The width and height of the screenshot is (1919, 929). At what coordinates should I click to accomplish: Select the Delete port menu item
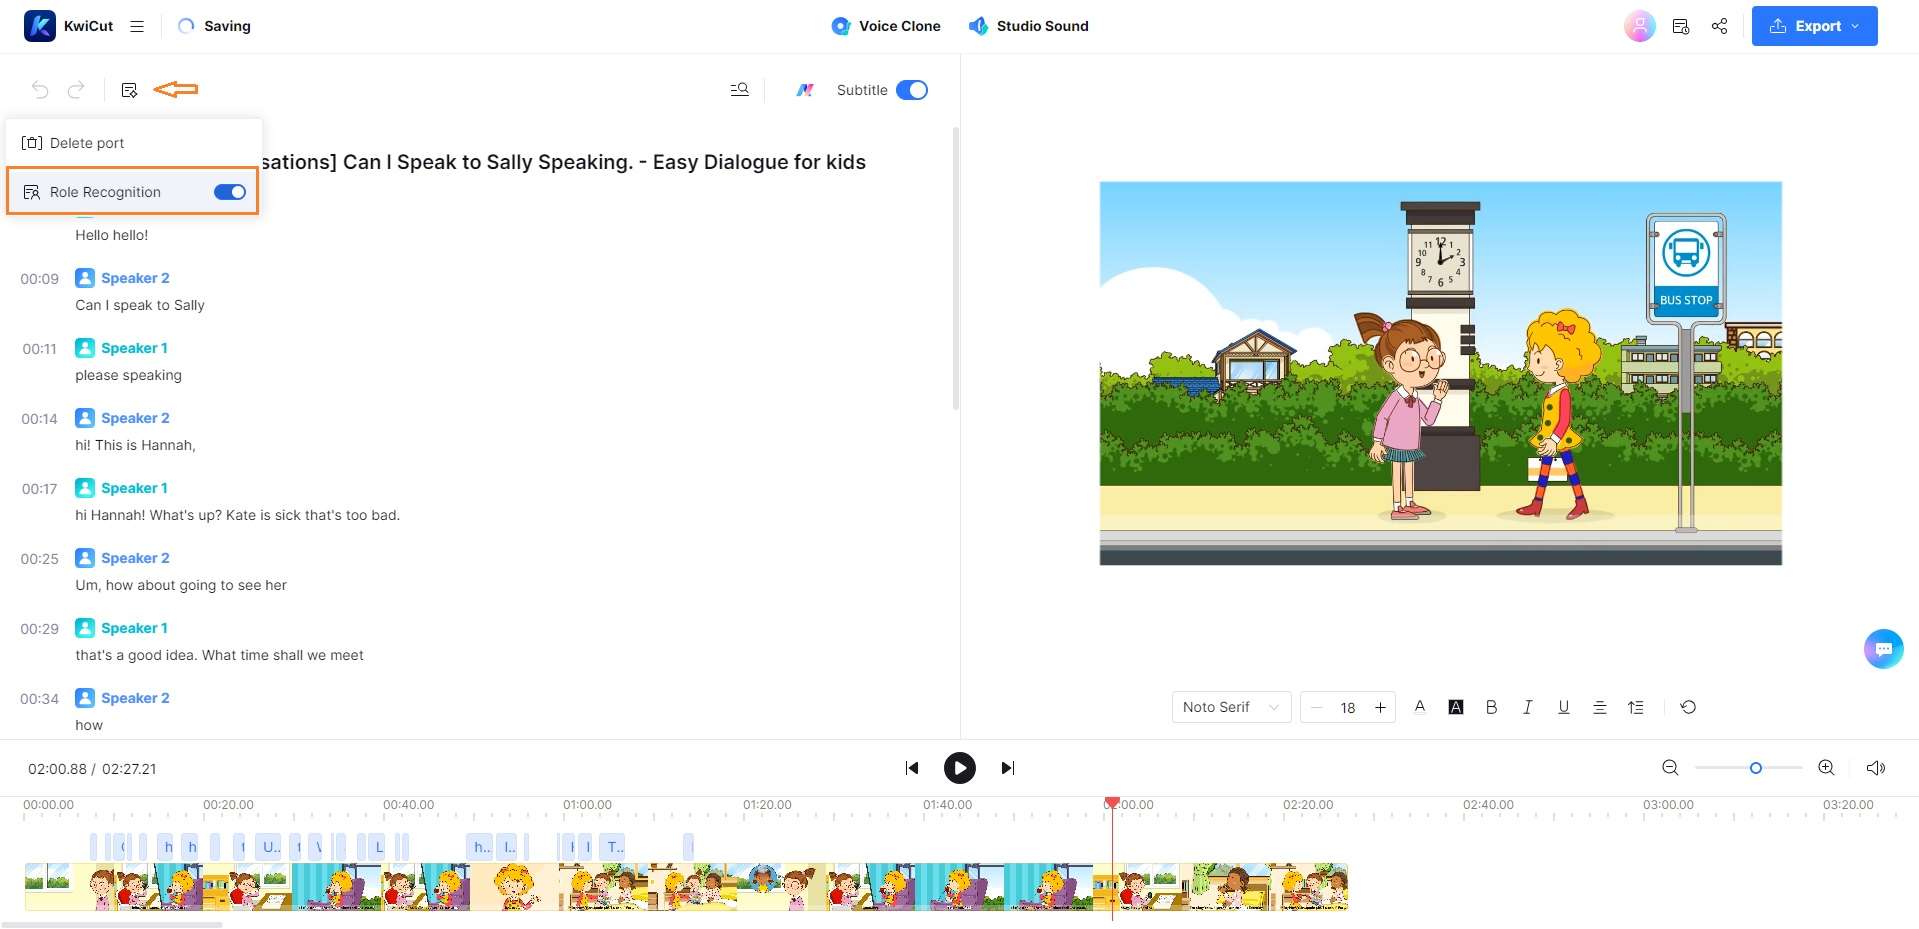click(134, 143)
